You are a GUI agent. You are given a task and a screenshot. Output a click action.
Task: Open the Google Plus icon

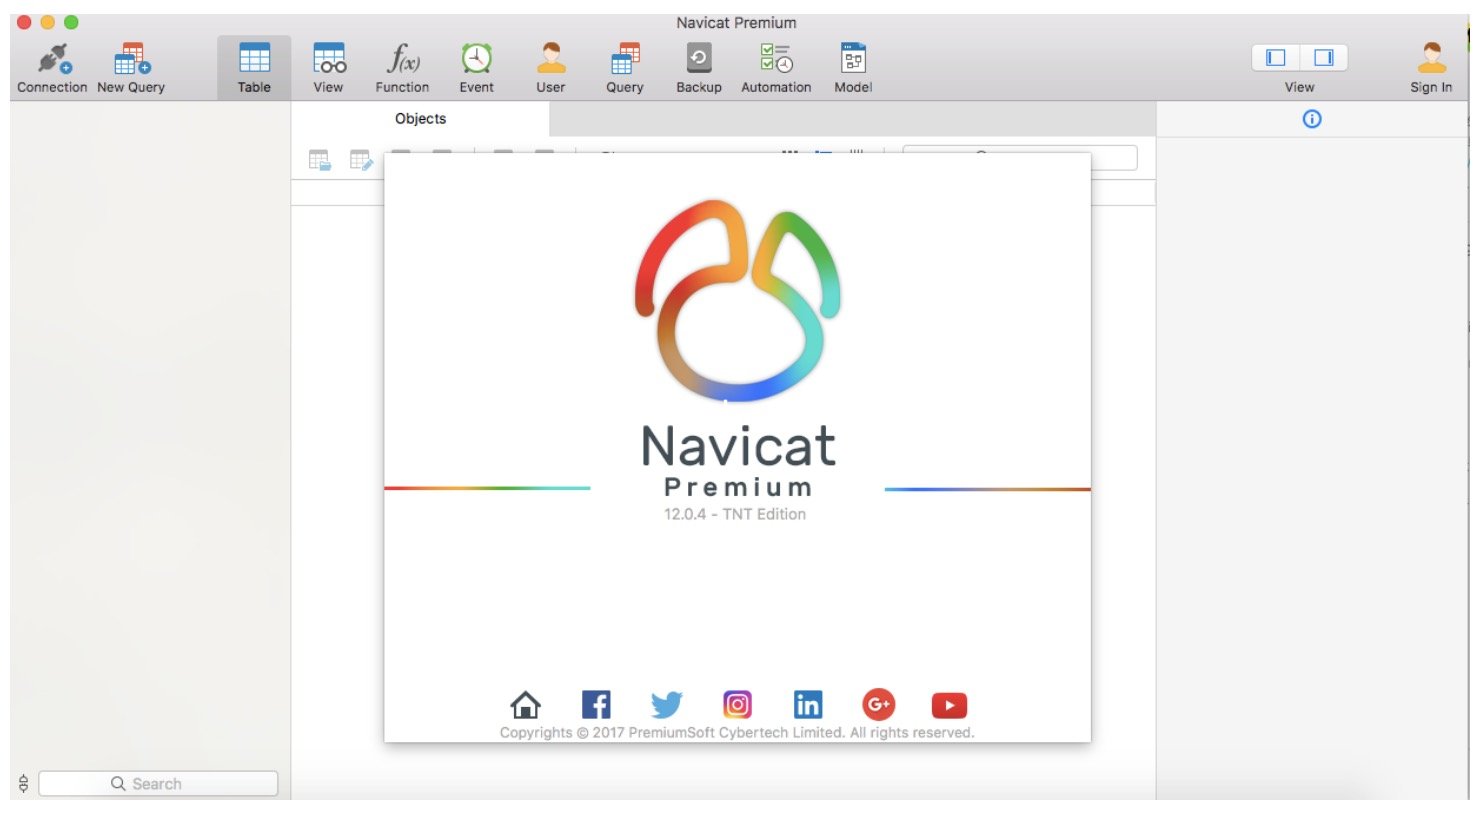click(879, 705)
